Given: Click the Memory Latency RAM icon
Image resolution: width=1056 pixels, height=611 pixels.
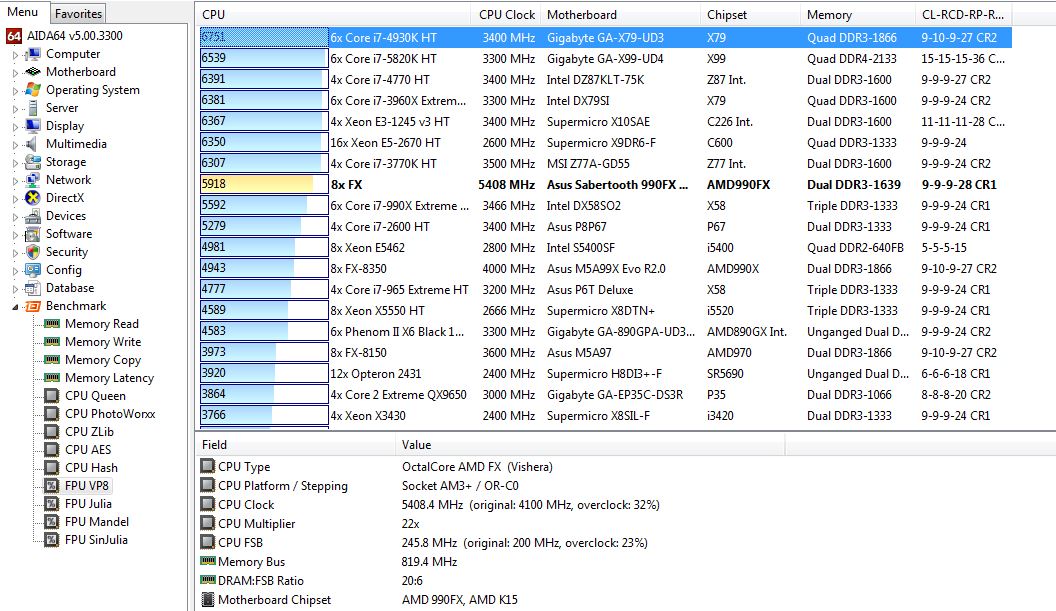Looking at the screenshot, I should (52, 378).
